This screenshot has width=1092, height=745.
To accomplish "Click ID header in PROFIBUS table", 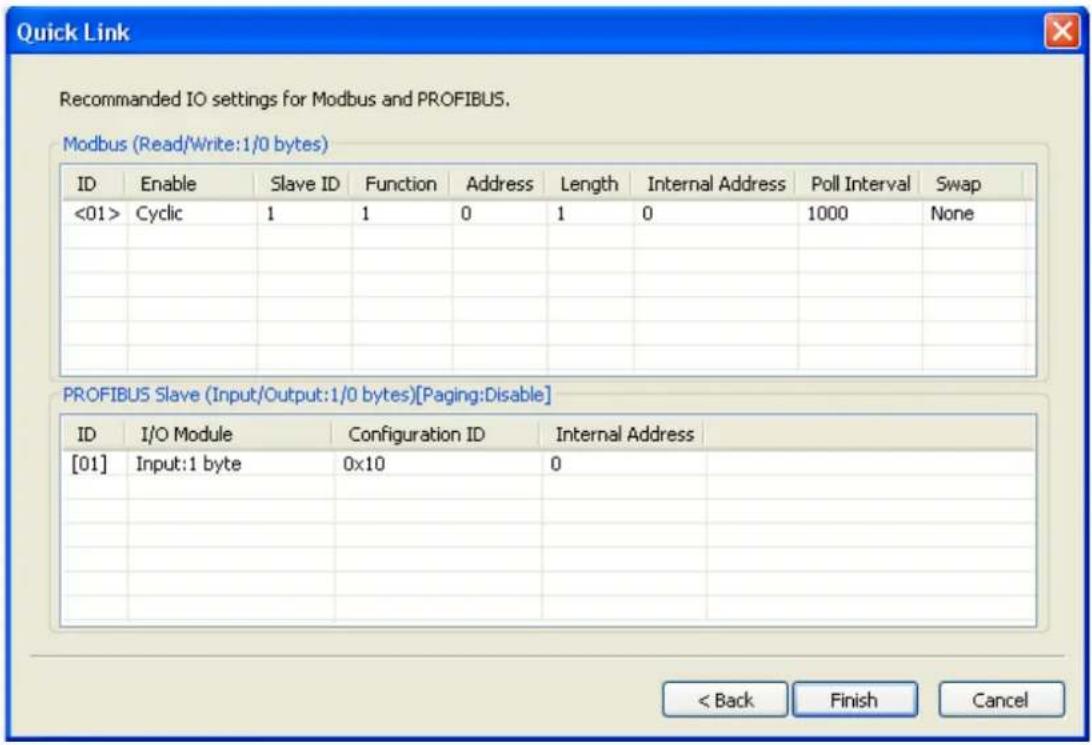I will coord(92,434).
